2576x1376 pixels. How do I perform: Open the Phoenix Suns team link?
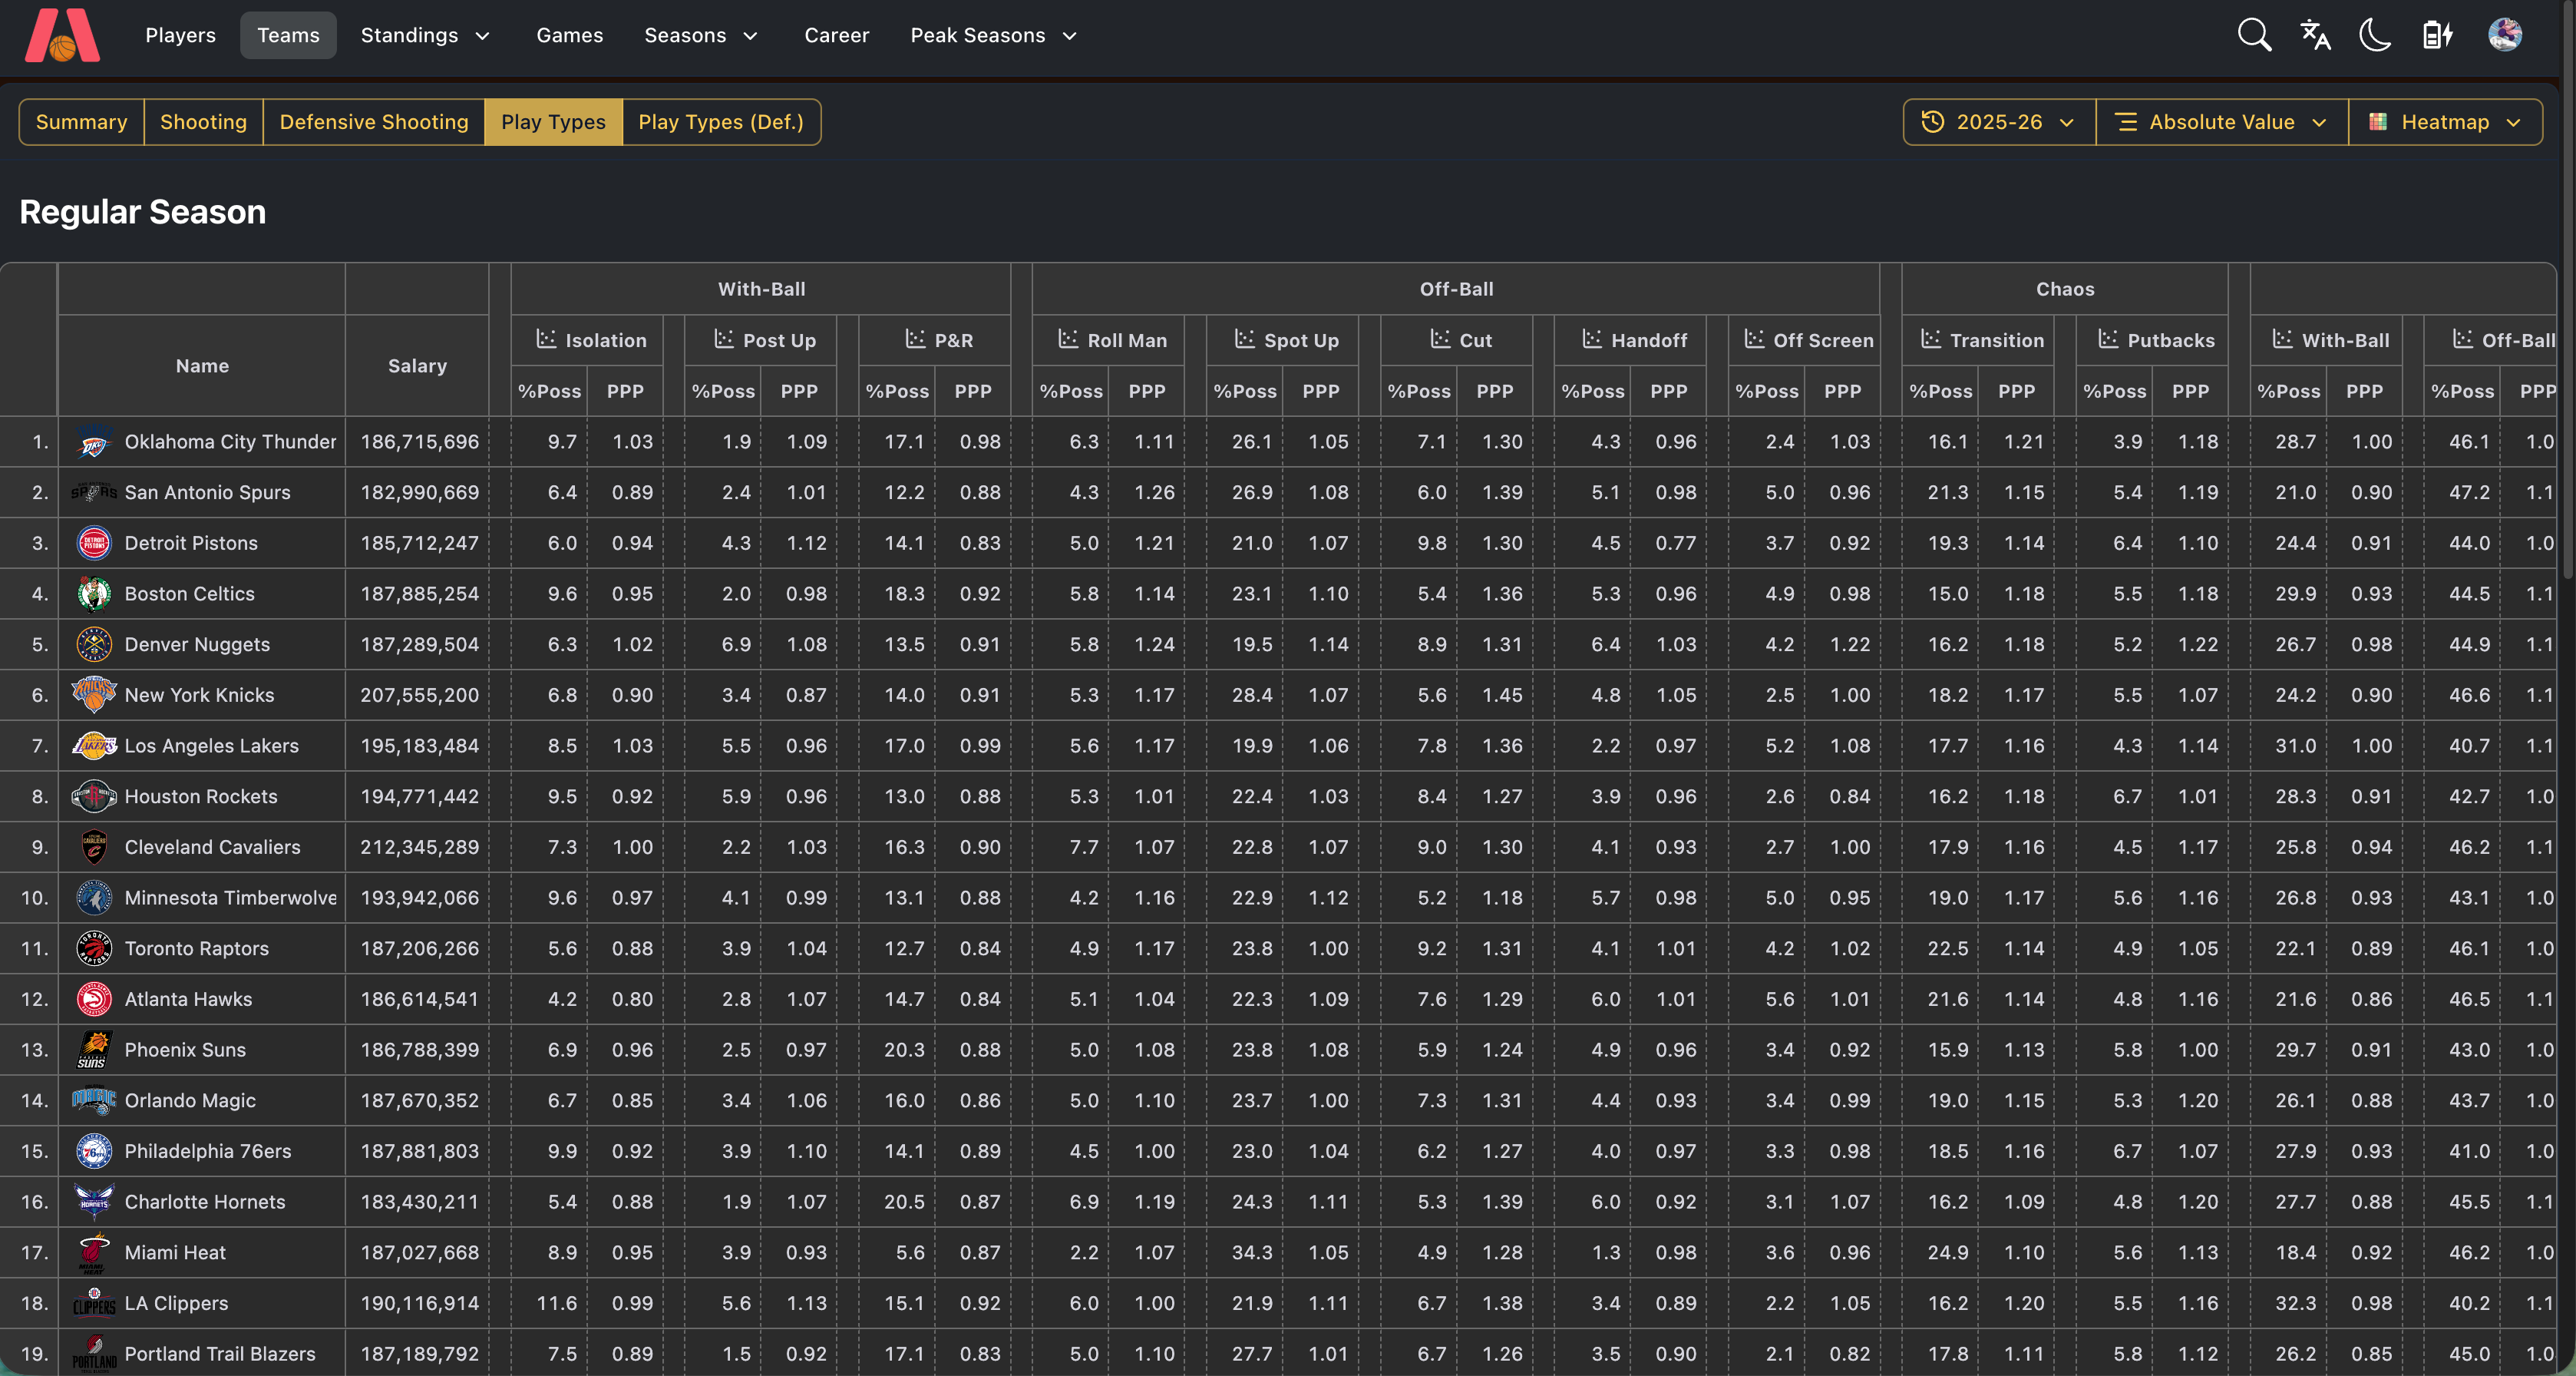click(x=185, y=1050)
